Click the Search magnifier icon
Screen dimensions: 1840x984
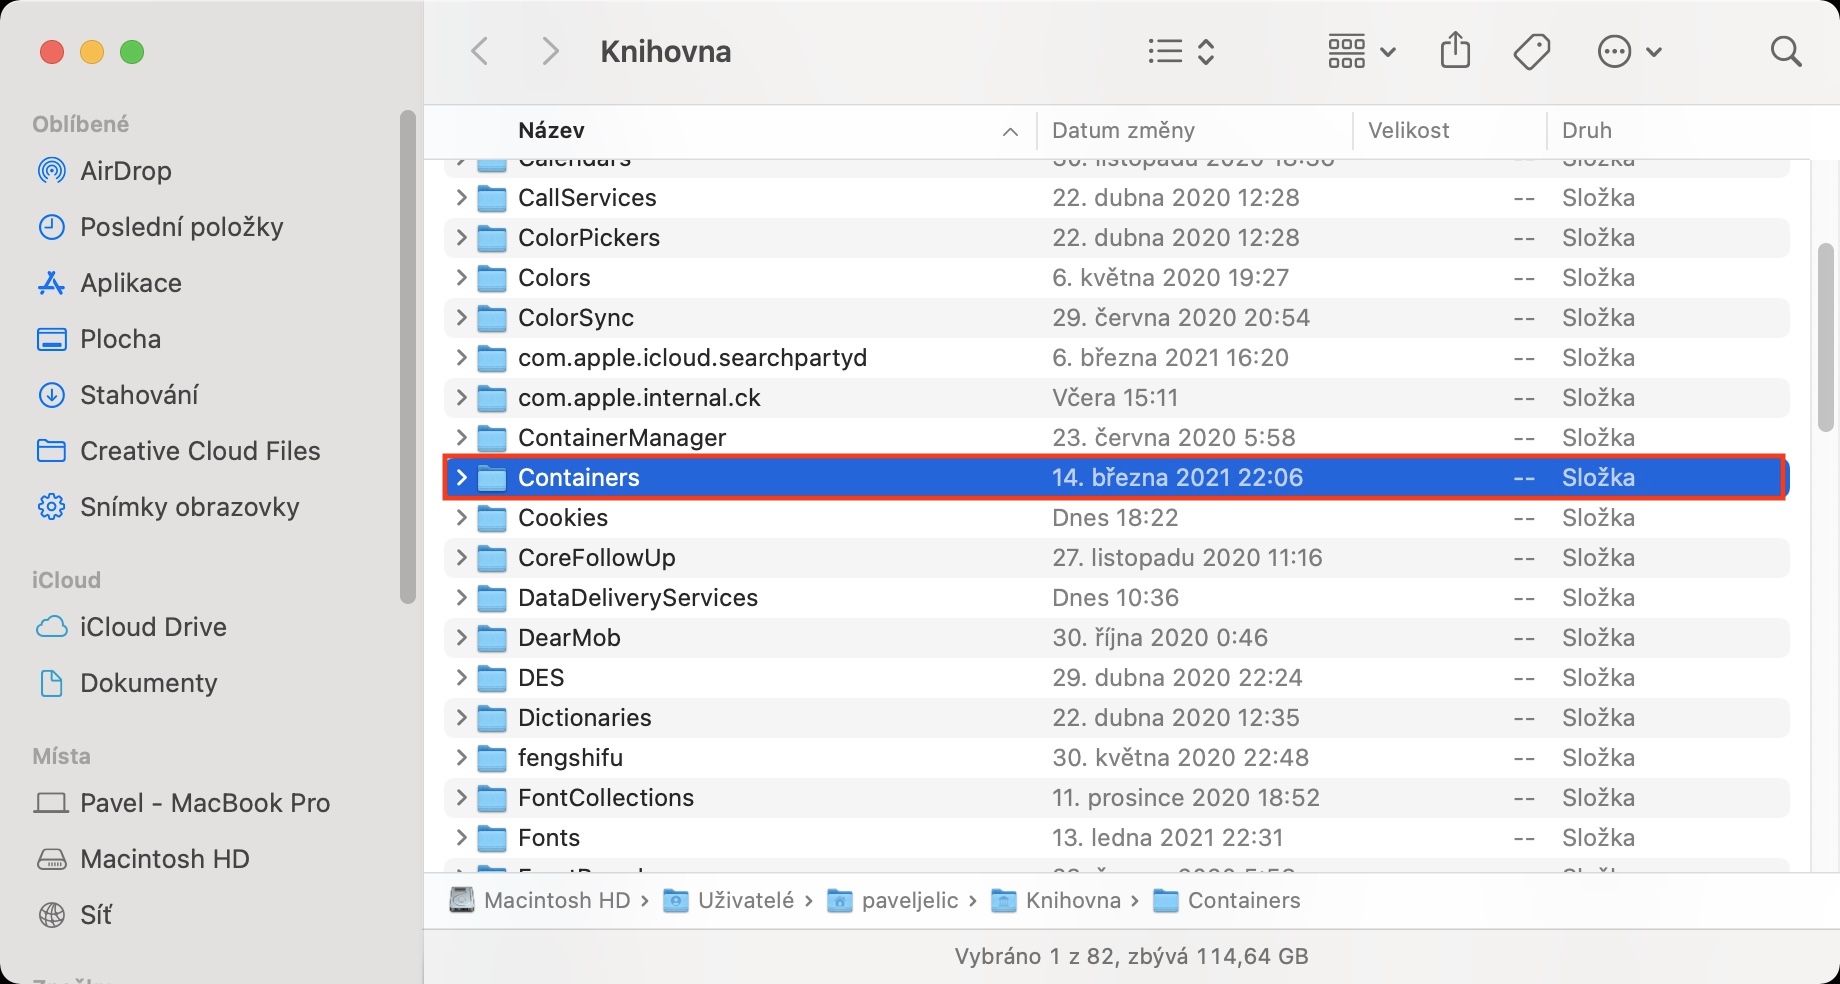(x=1785, y=51)
